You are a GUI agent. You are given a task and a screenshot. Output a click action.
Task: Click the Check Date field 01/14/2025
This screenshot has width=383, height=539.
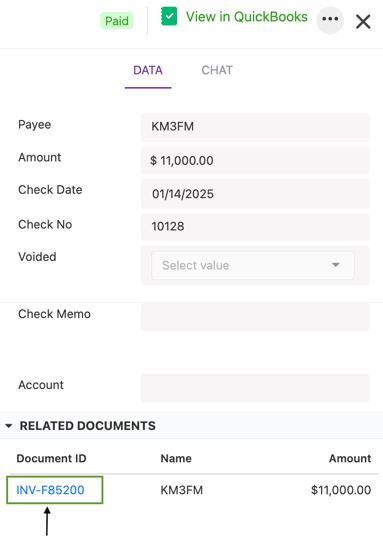pyautogui.click(x=255, y=194)
